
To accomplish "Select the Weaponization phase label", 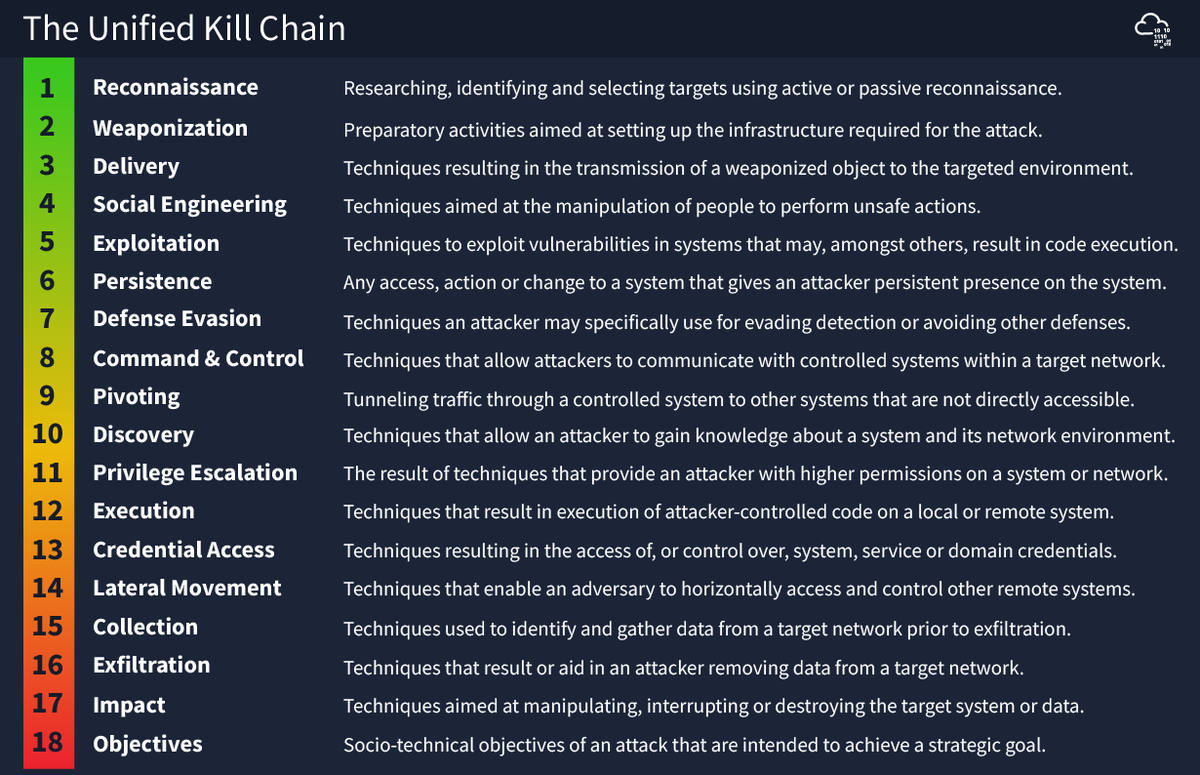I will point(170,128).
